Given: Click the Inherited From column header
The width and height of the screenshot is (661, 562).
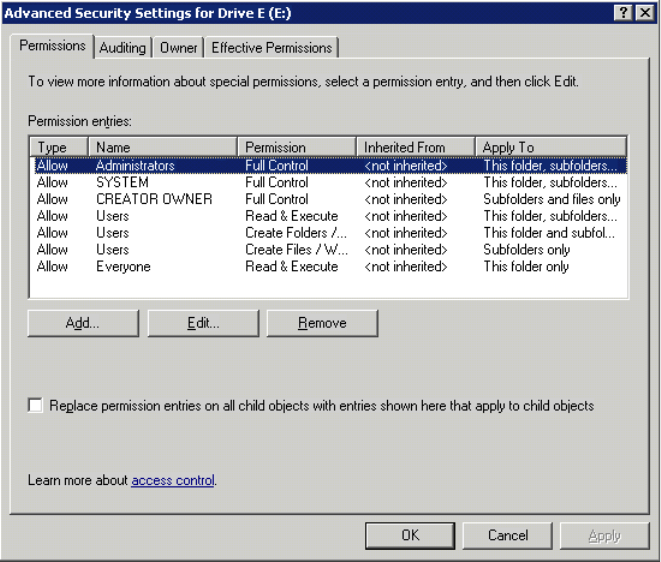Looking at the screenshot, I should (415, 147).
